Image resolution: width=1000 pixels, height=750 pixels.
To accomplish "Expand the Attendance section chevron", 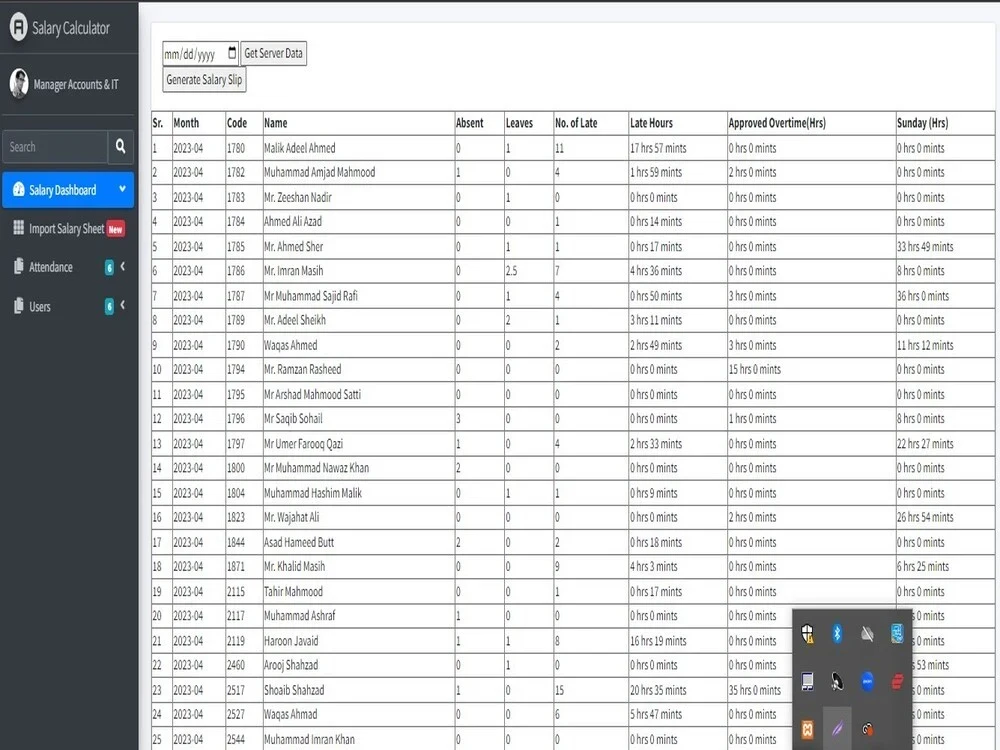I will tap(124, 267).
